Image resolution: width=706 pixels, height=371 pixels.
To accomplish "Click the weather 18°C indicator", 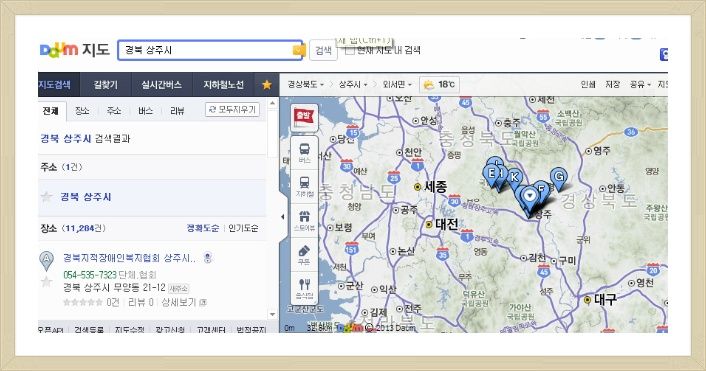I will pyautogui.click(x=439, y=85).
